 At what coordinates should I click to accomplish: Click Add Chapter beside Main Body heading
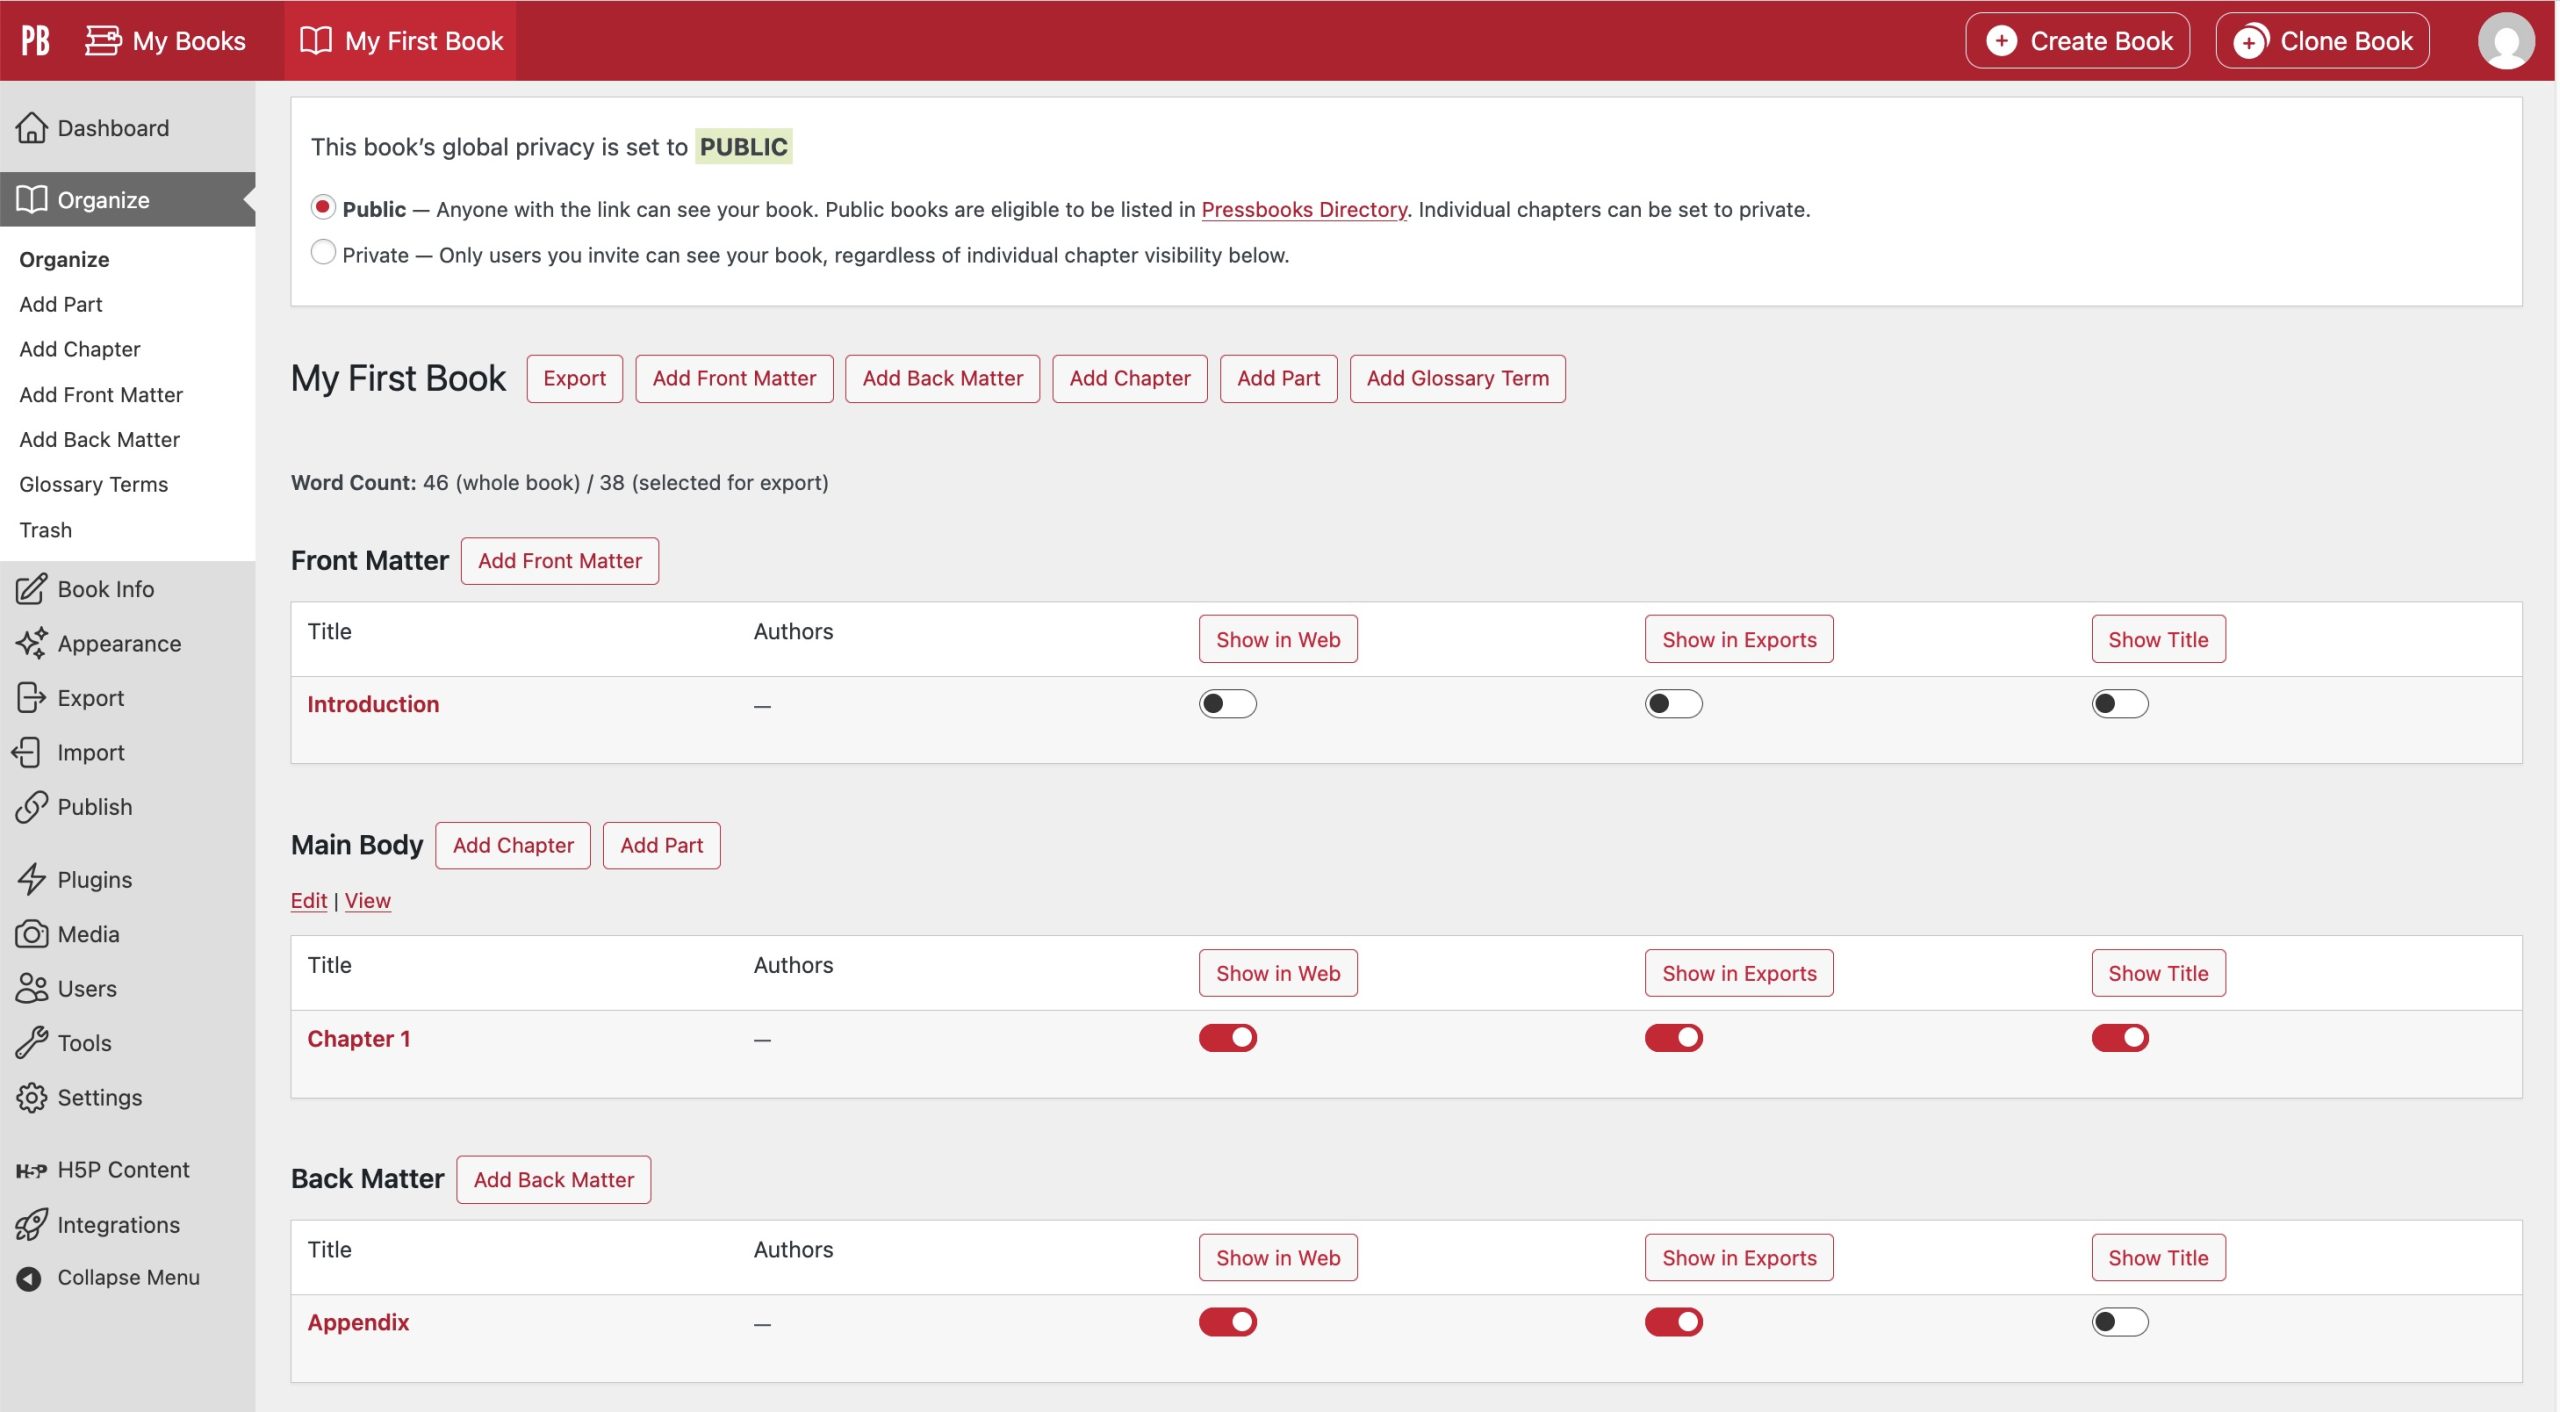513,845
